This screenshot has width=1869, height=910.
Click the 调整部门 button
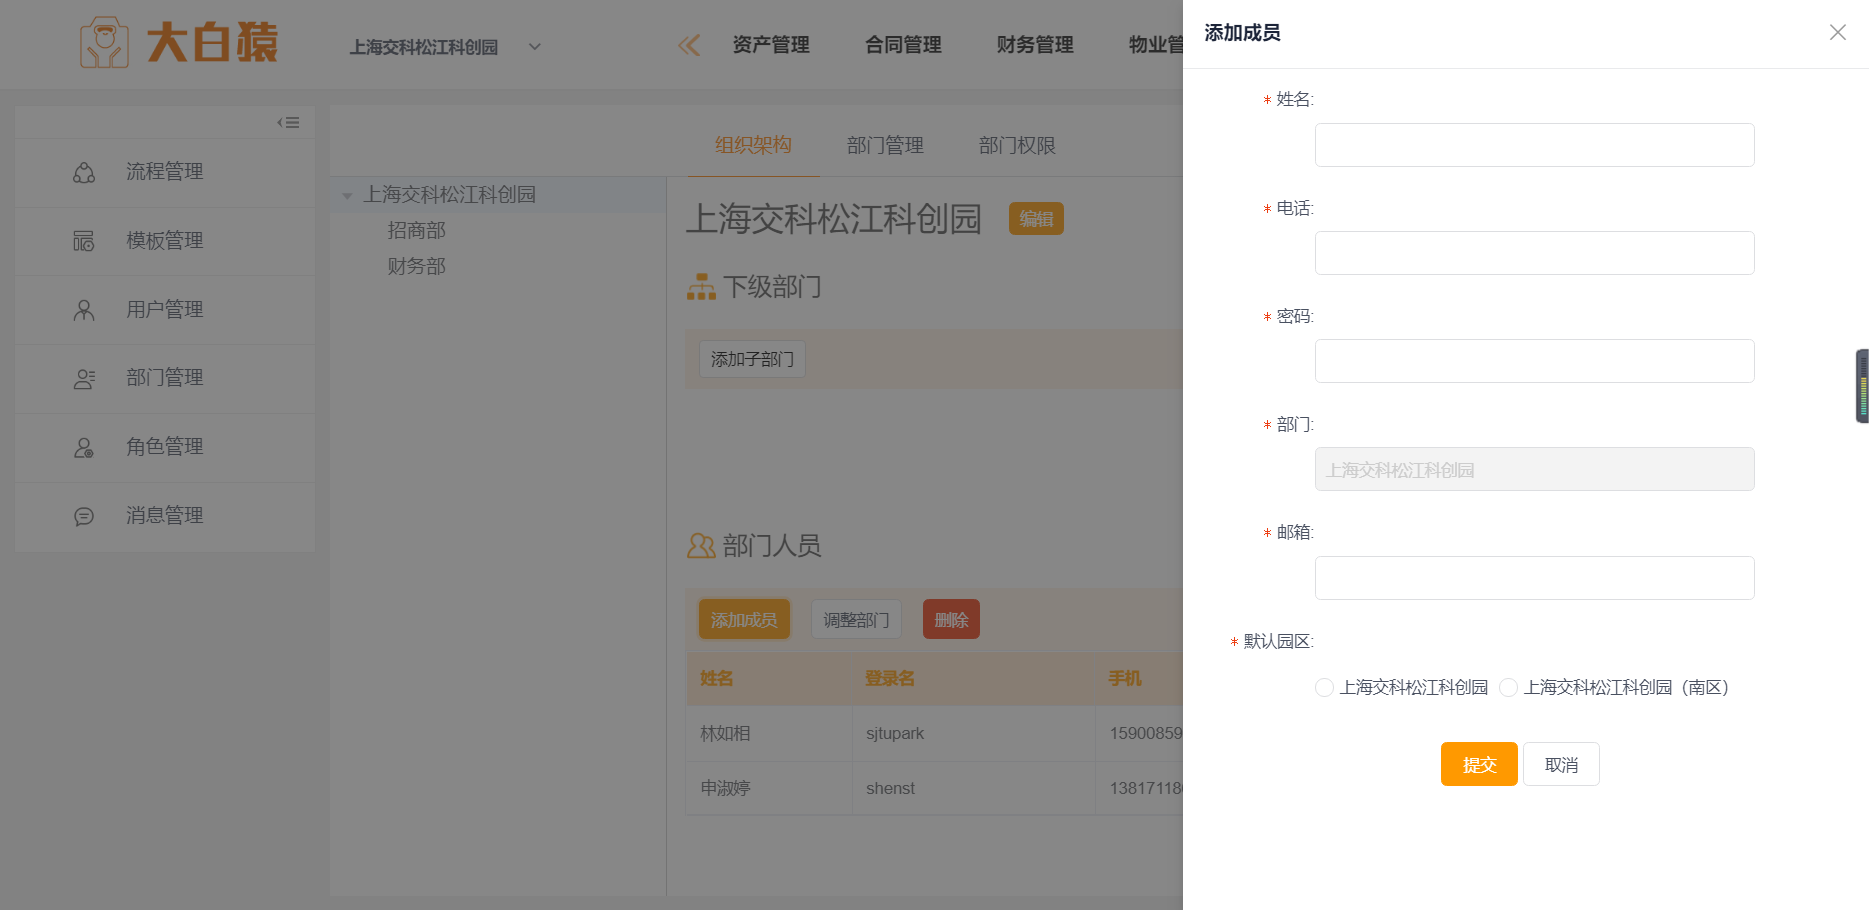(856, 620)
